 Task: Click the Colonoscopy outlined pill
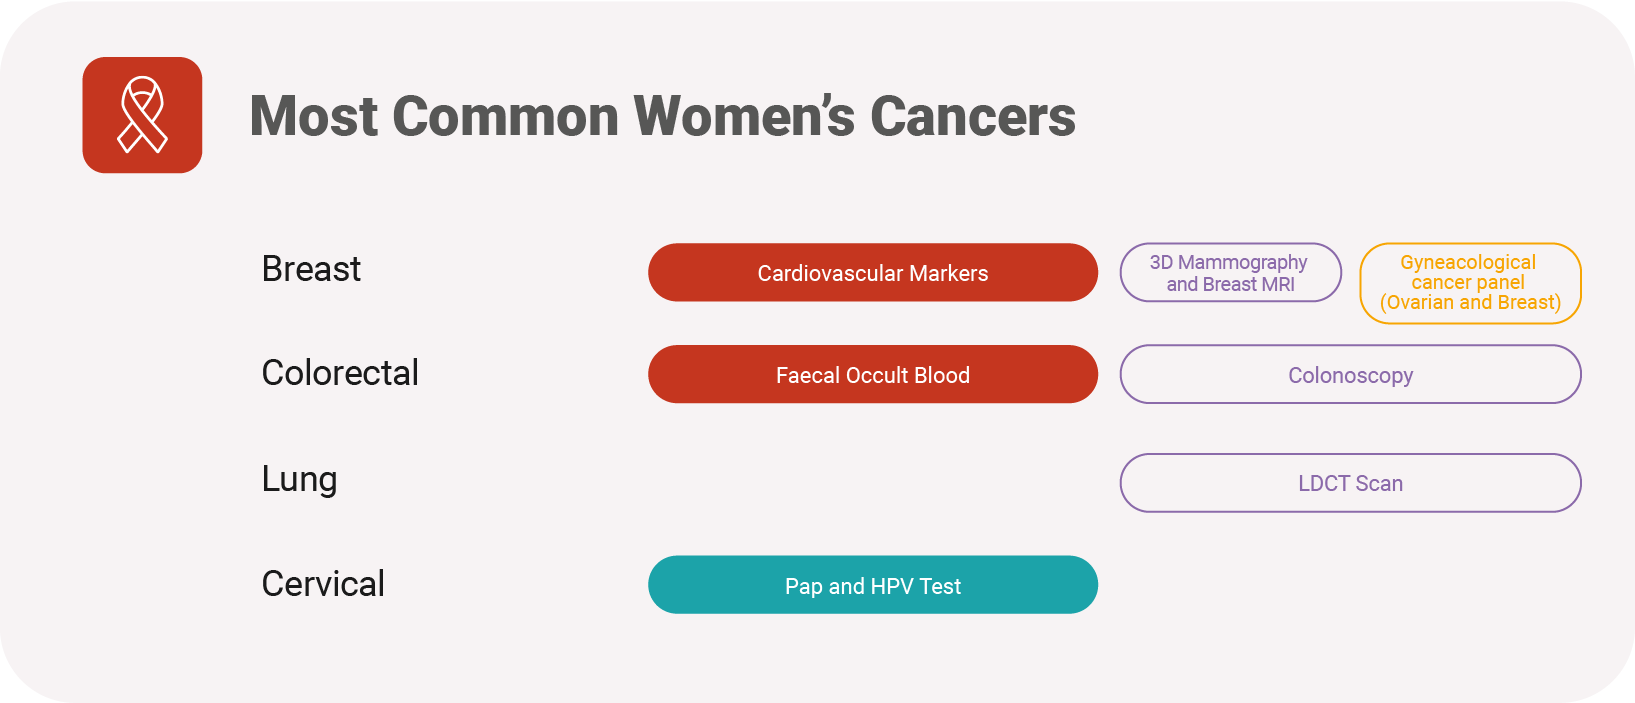click(x=1350, y=374)
